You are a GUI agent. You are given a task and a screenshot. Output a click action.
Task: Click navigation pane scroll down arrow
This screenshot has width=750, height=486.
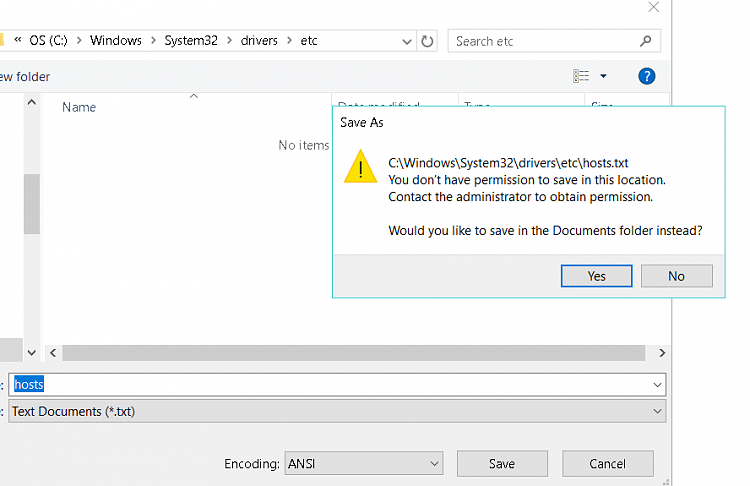click(x=32, y=353)
